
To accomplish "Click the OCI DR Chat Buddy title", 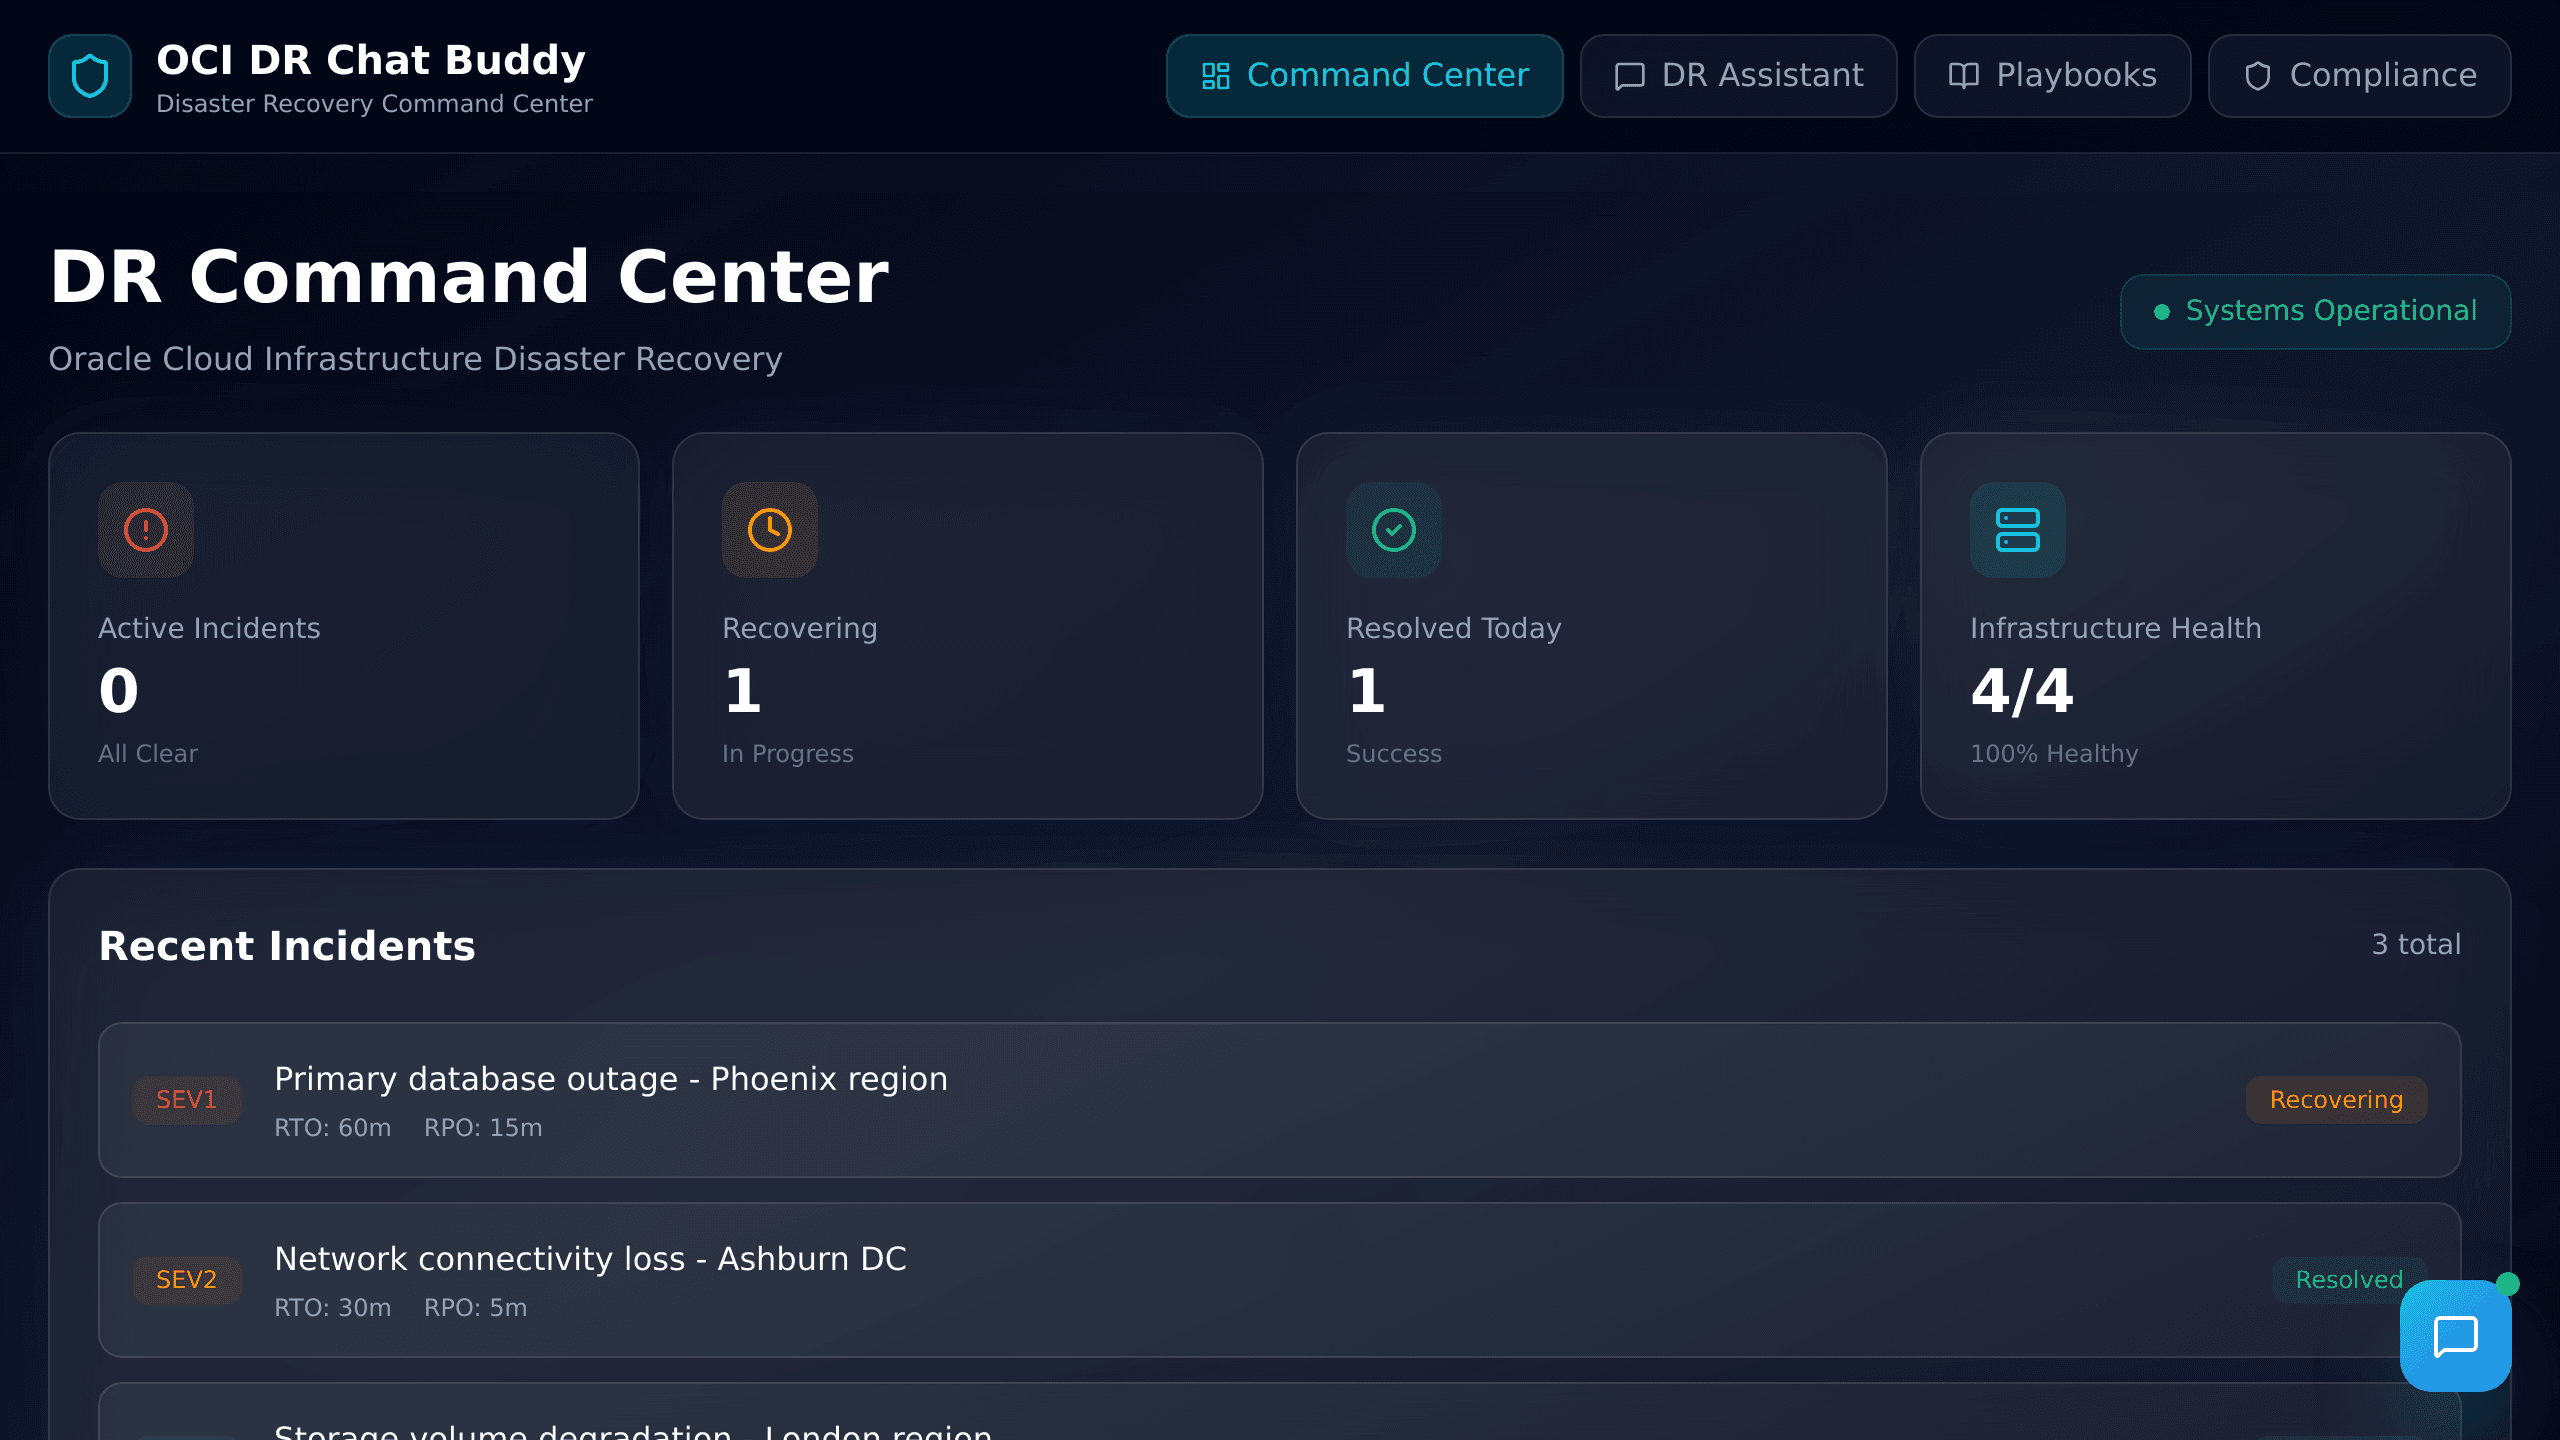I will 371,60.
